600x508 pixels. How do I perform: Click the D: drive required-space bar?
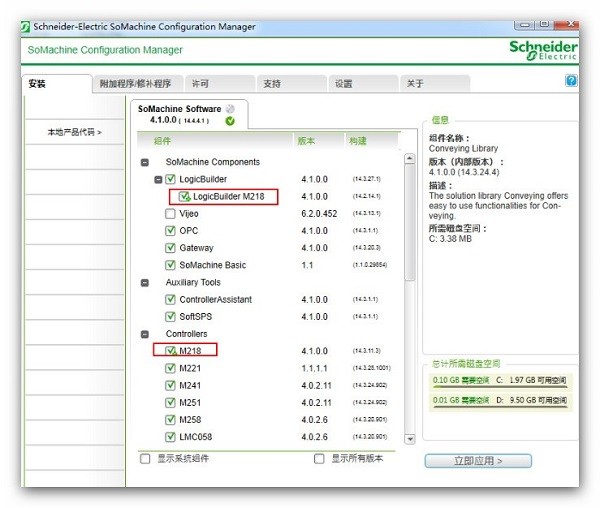501,401
